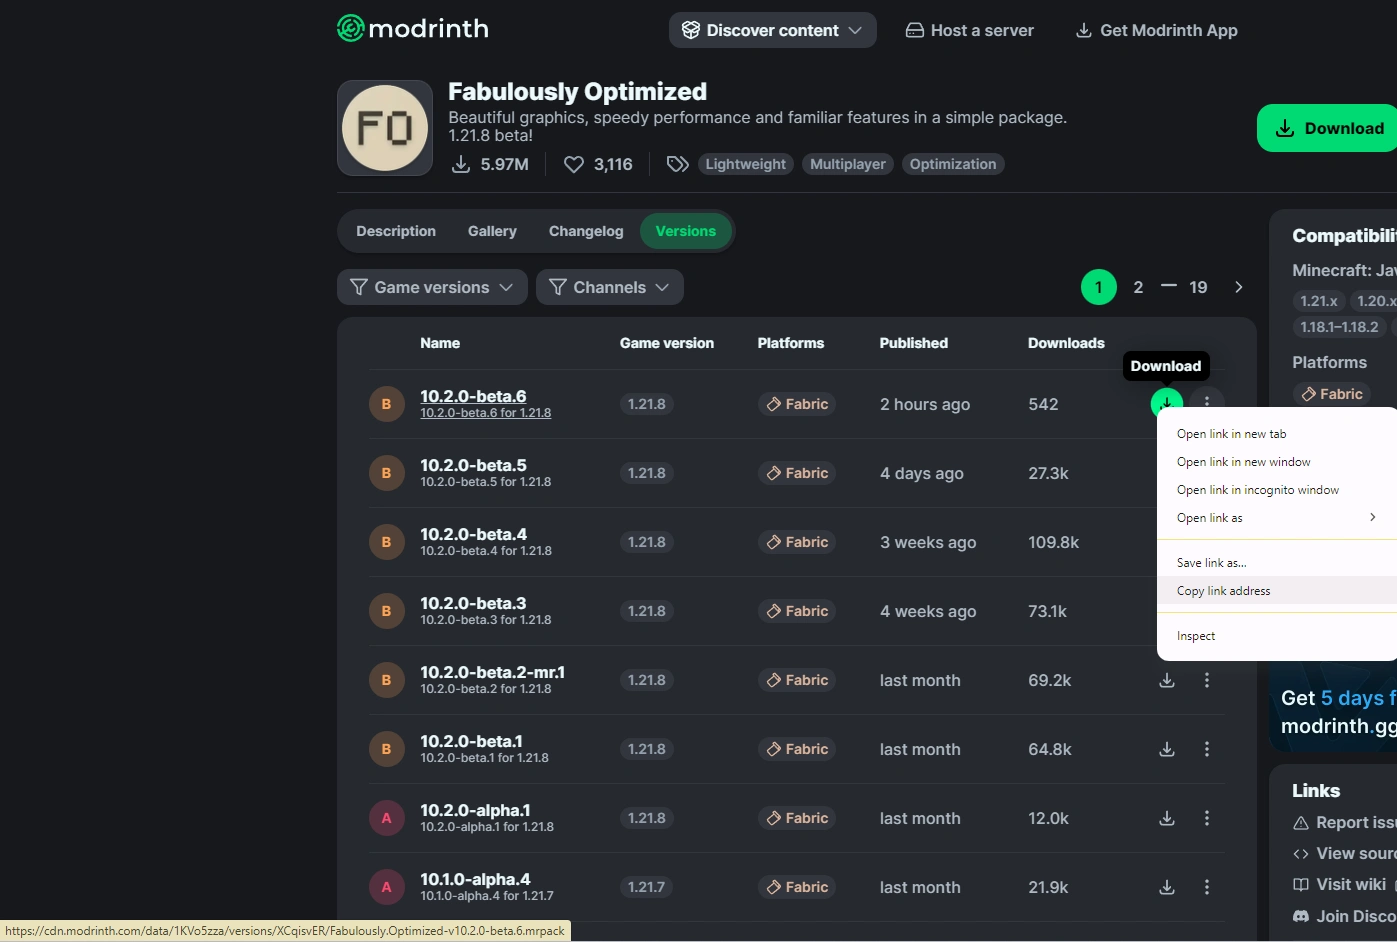This screenshot has height=942, width=1397.
Task: Click alpha channel badge of 10.1.0-alpha.4
Action: pyautogui.click(x=386, y=887)
